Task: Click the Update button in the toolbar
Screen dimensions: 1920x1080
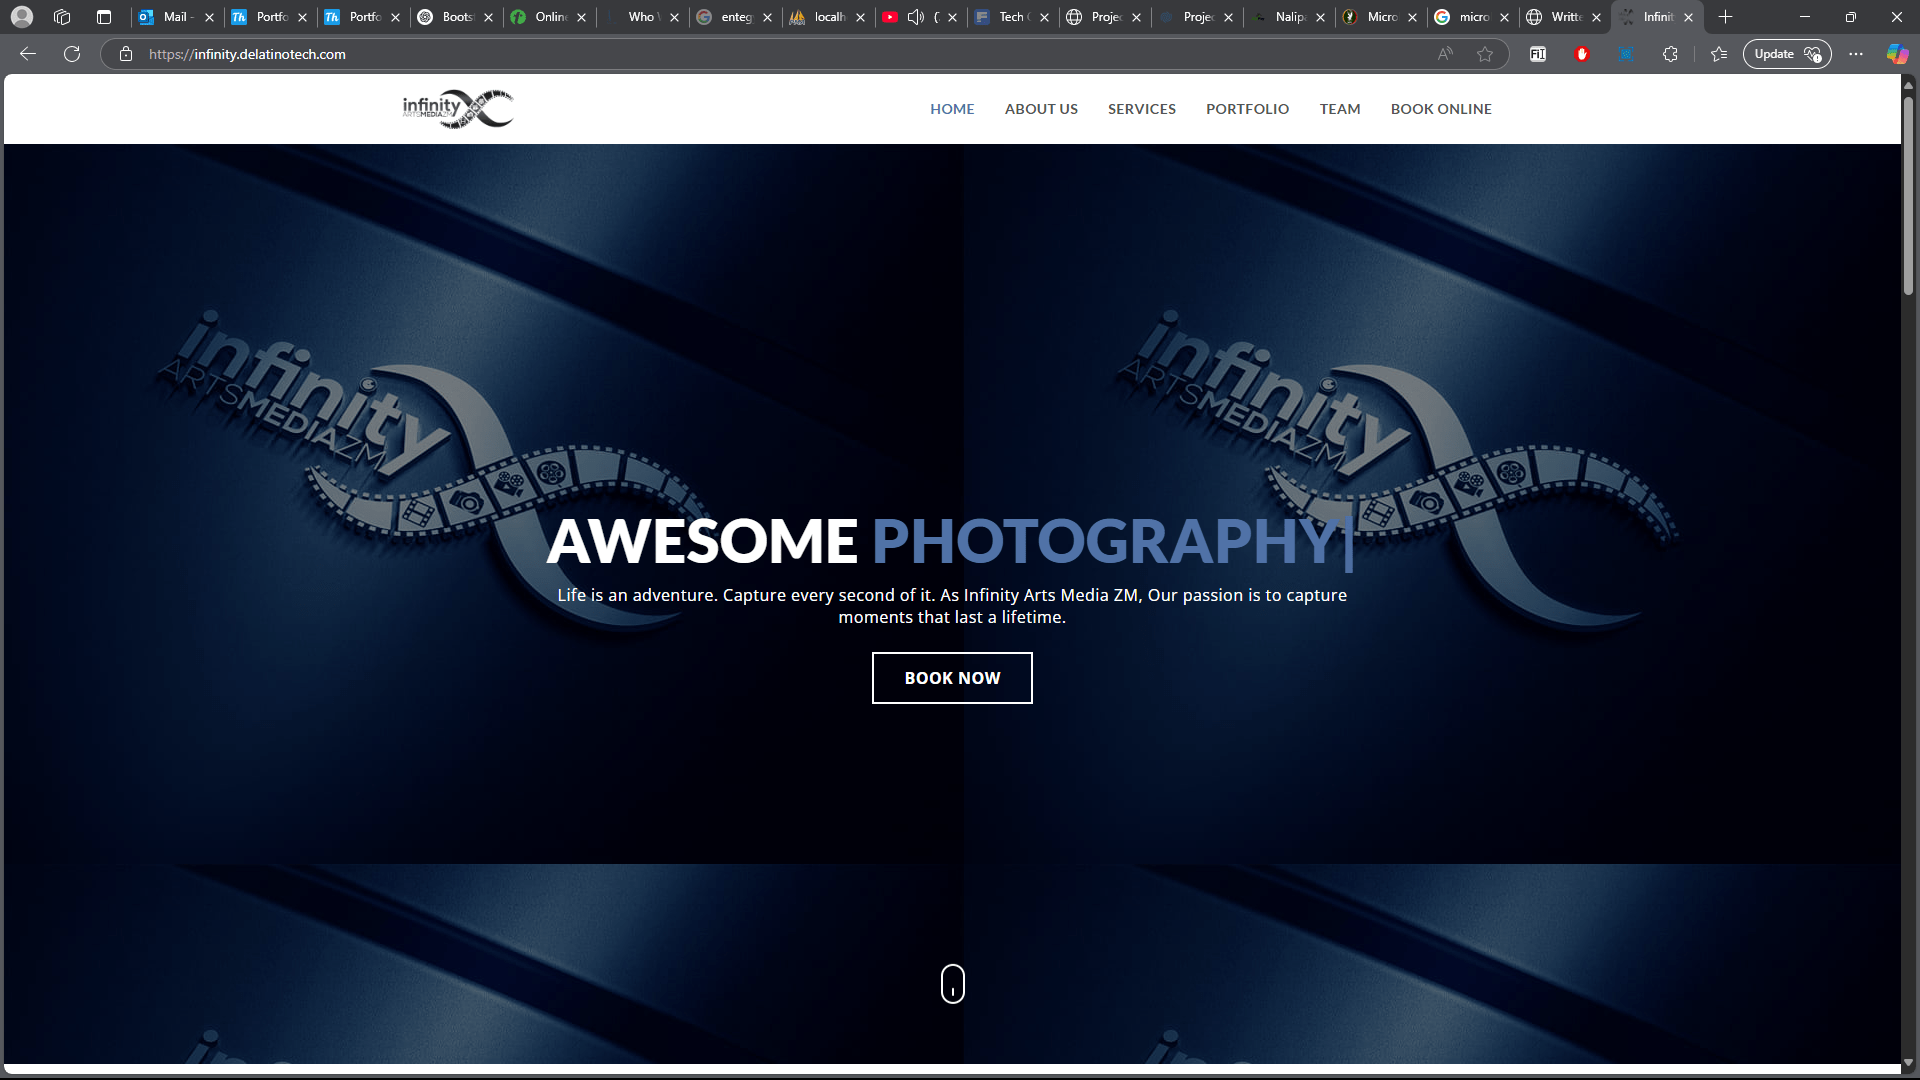Action: (x=1787, y=54)
